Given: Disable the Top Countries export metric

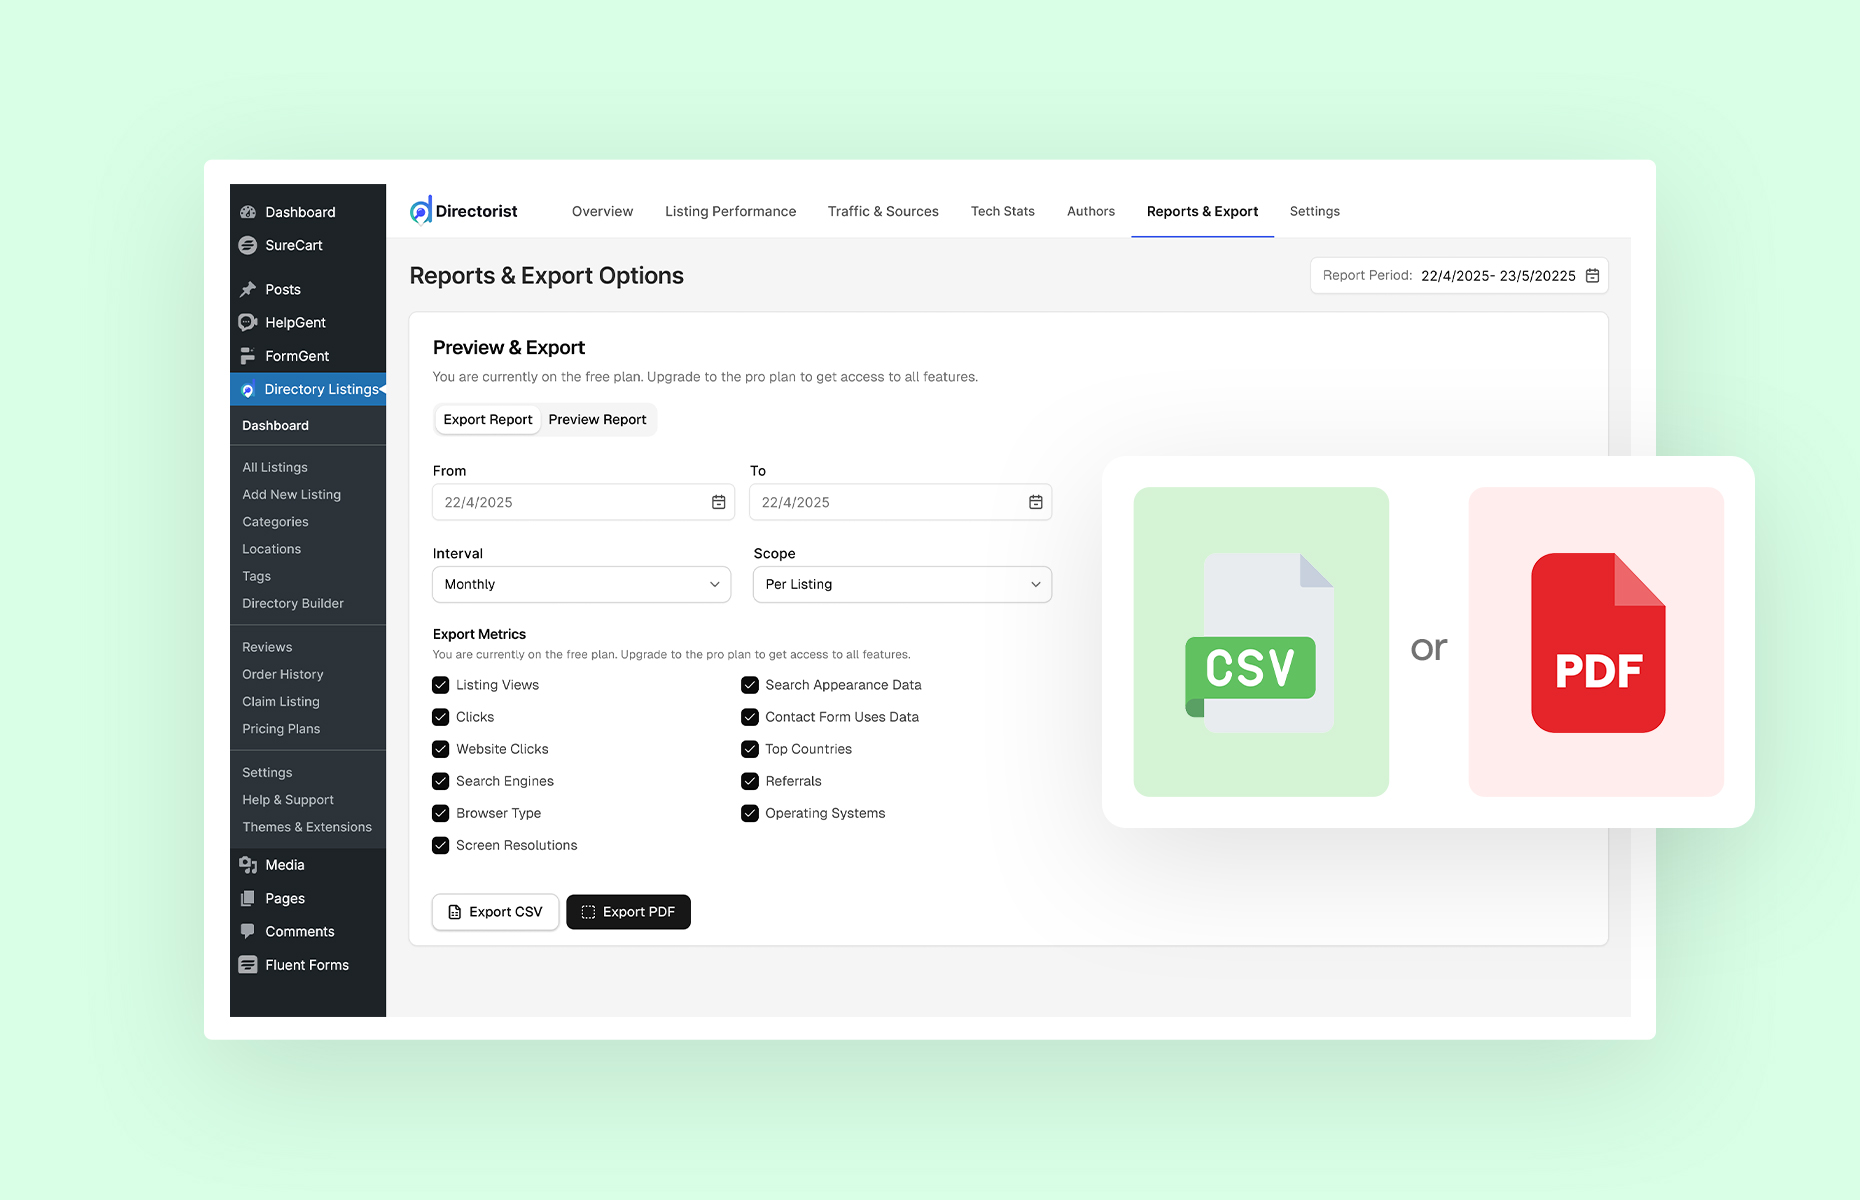Looking at the screenshot, I should [749, 749].
